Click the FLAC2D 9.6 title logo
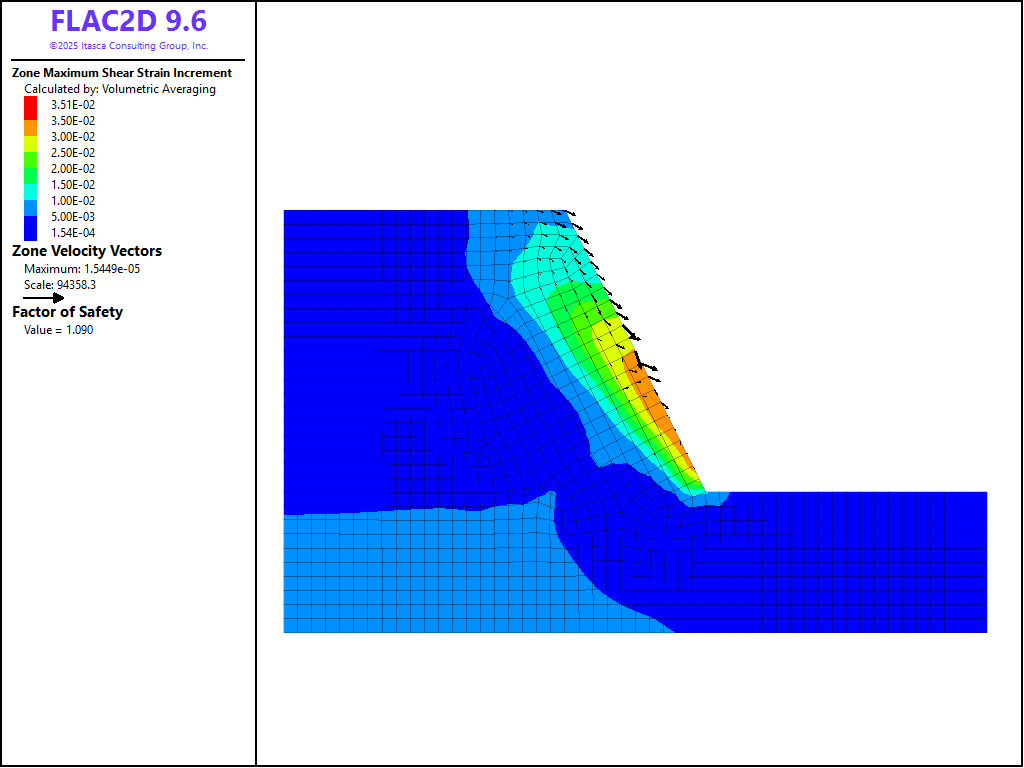The height and width of the screenshot is (768, 1024). 129,21
